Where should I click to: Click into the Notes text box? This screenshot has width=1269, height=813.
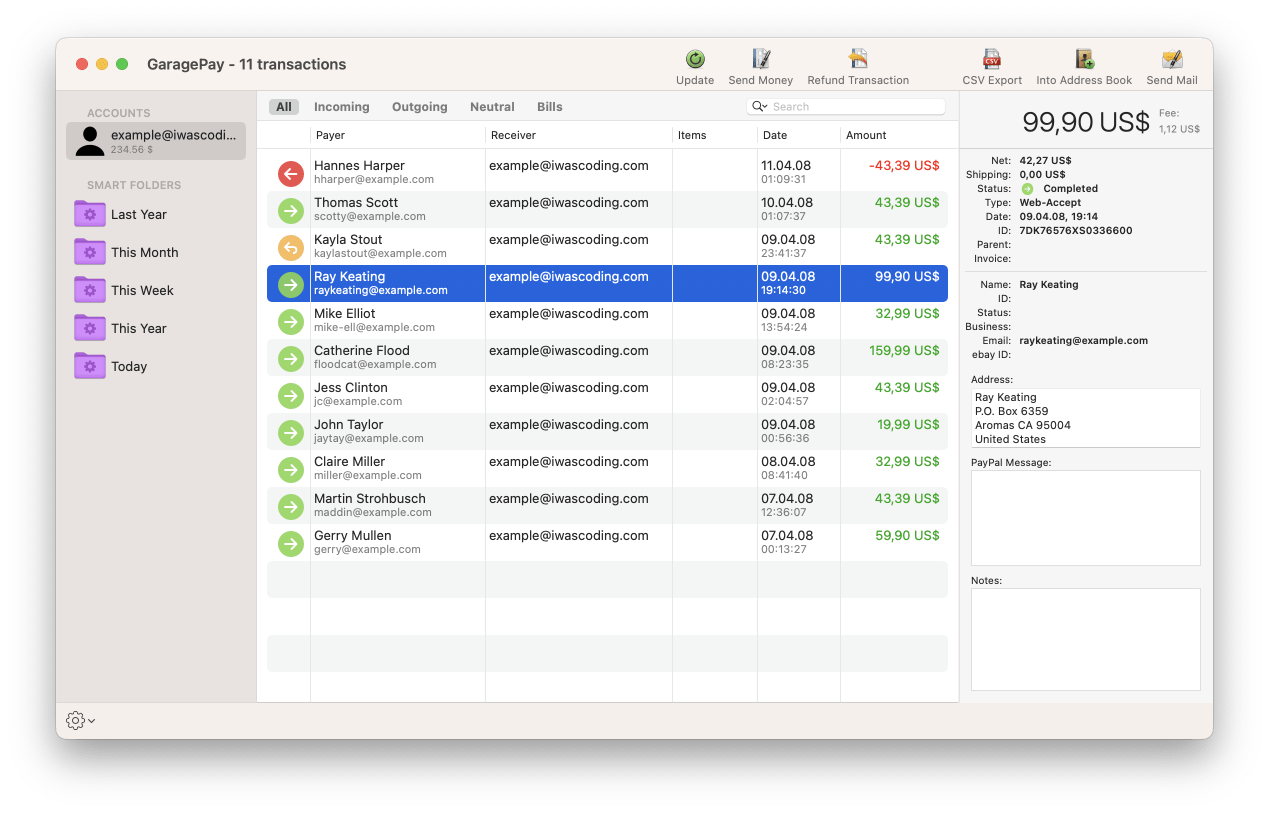pyautogui.click(x=1086, y=639)
